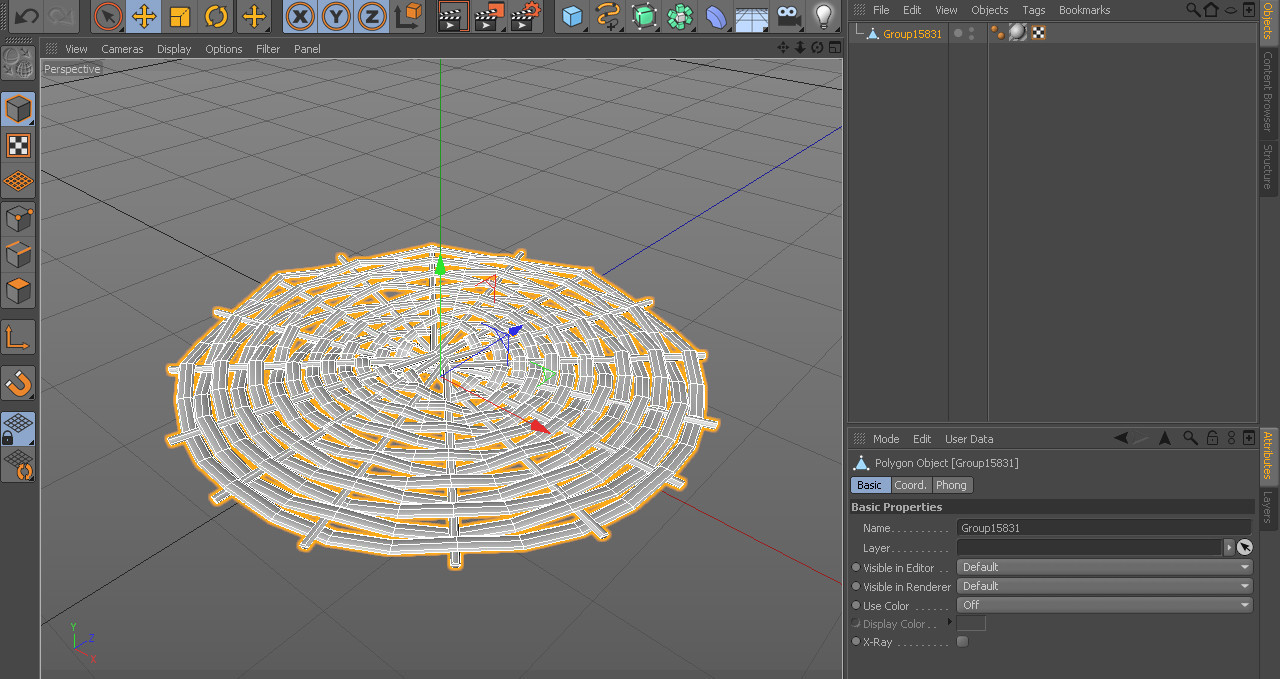1280x679 pixels.
Task: Activate the Rotate tool
Action: (216, 16)
